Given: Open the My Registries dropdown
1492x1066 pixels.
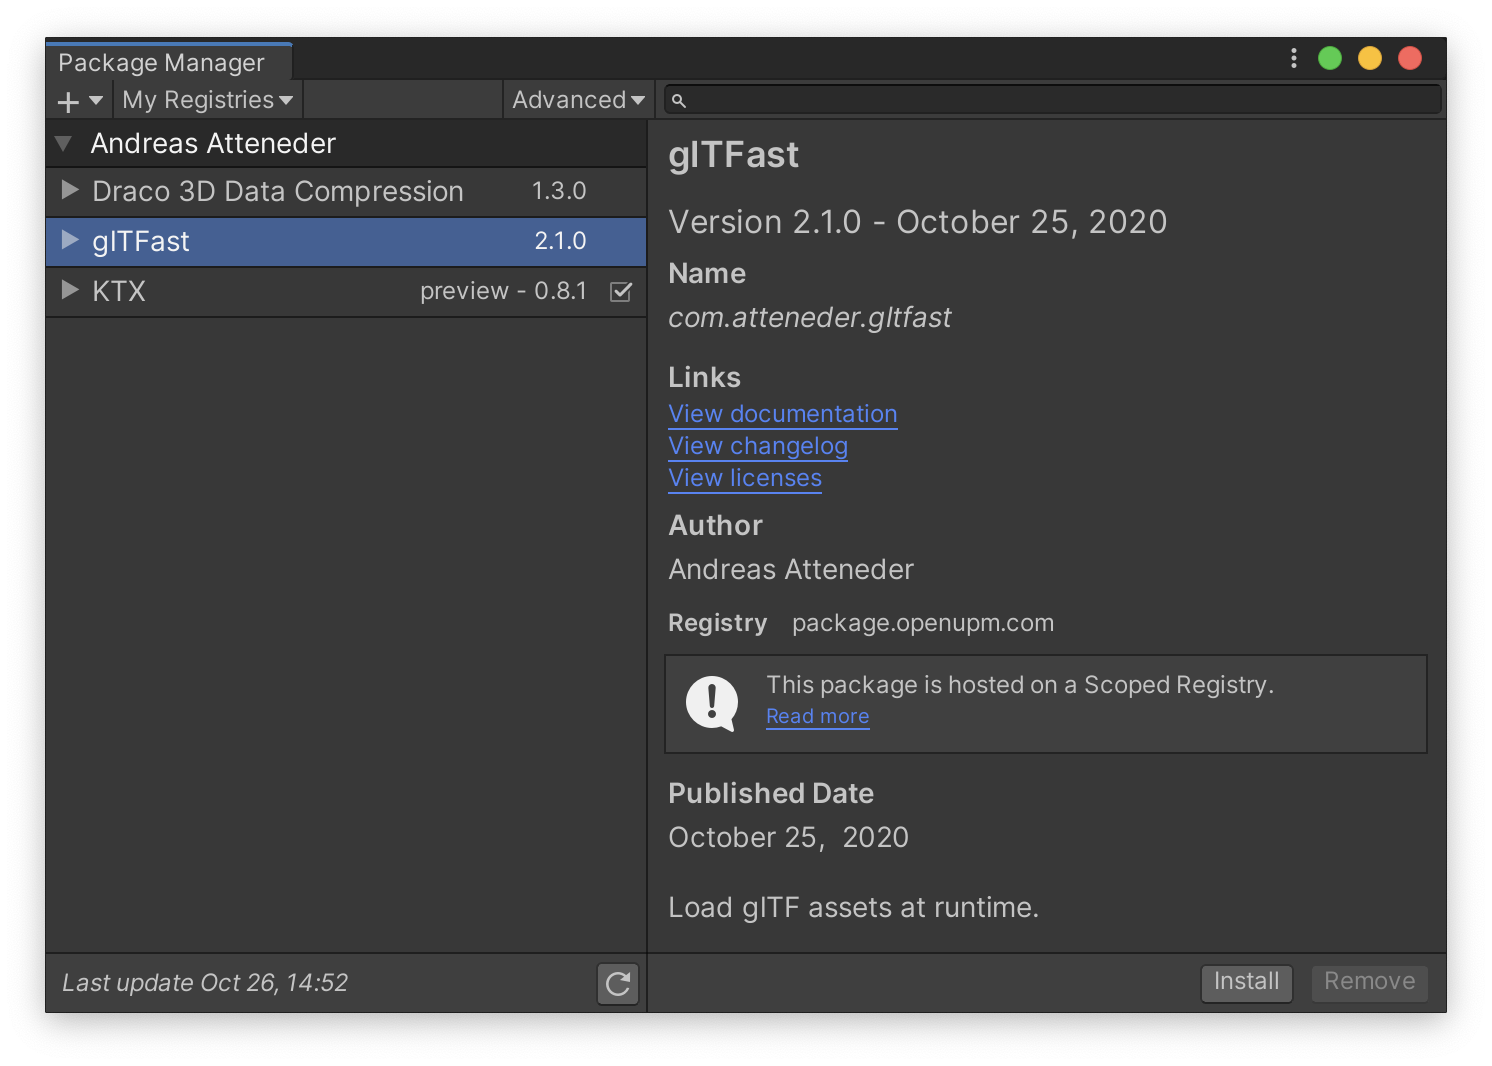Looking at the screenshot, I should 206,100.
